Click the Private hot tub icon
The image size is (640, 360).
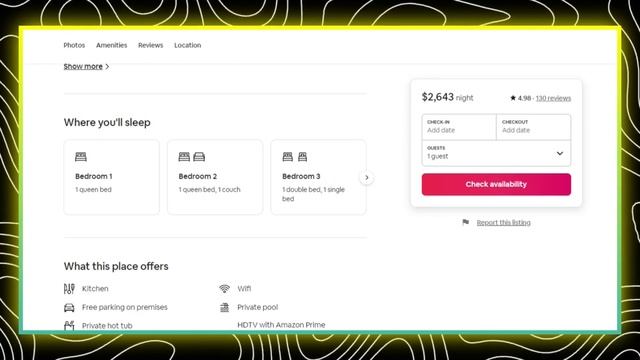[x=69, y=325]
